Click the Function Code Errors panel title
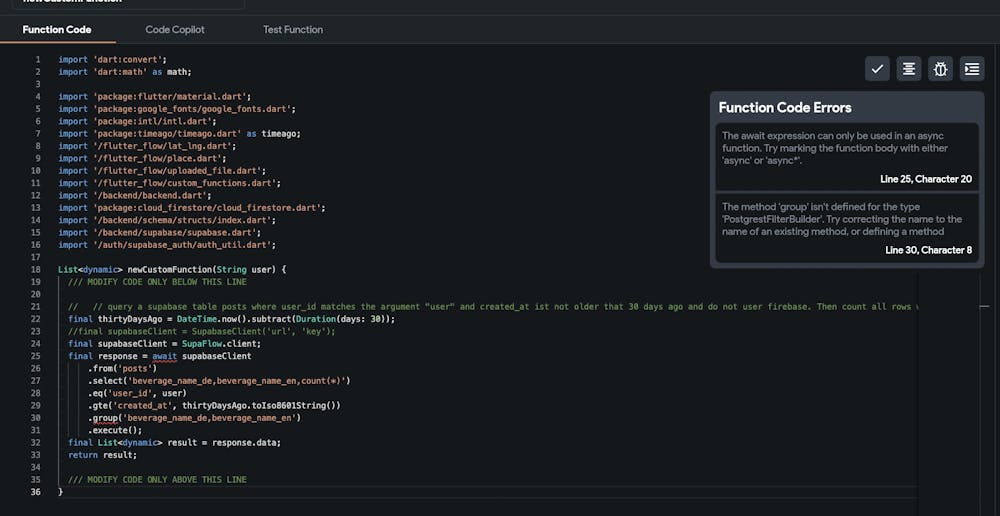 click(x=785, y=108)
